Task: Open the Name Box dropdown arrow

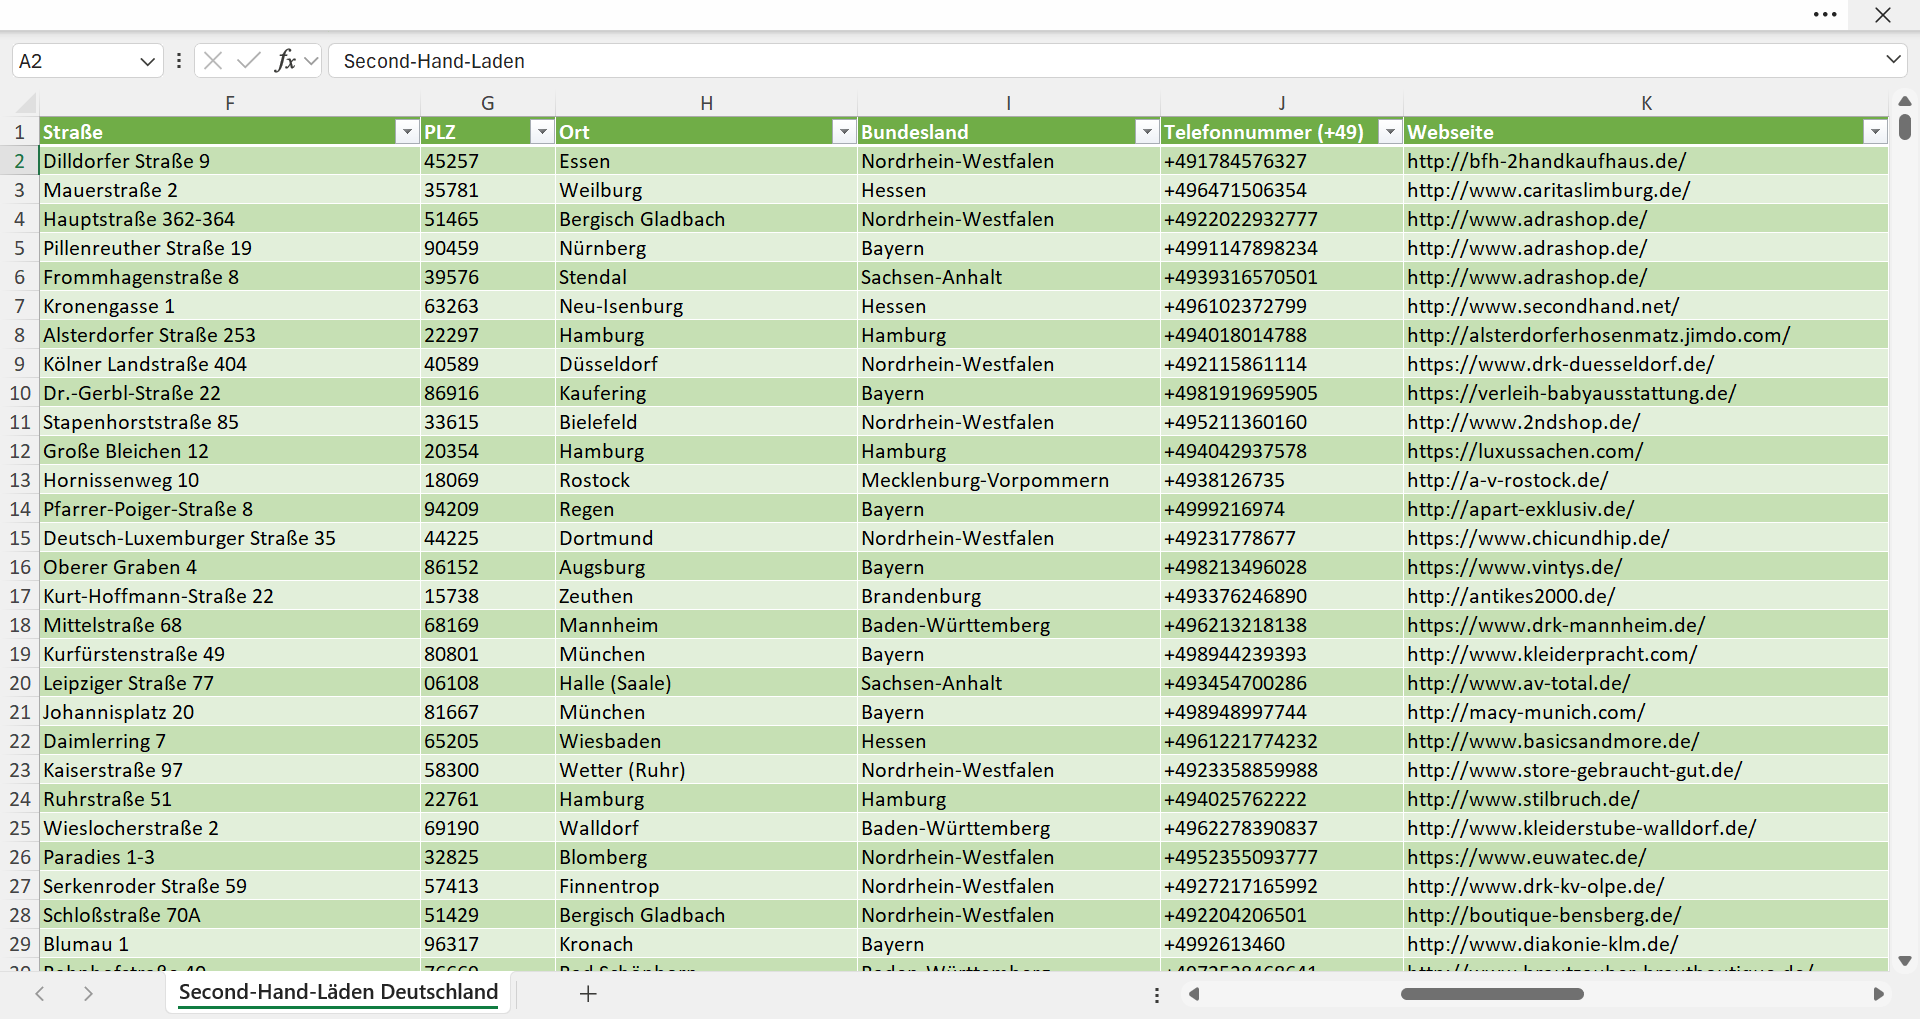Action: click(147, 61)
